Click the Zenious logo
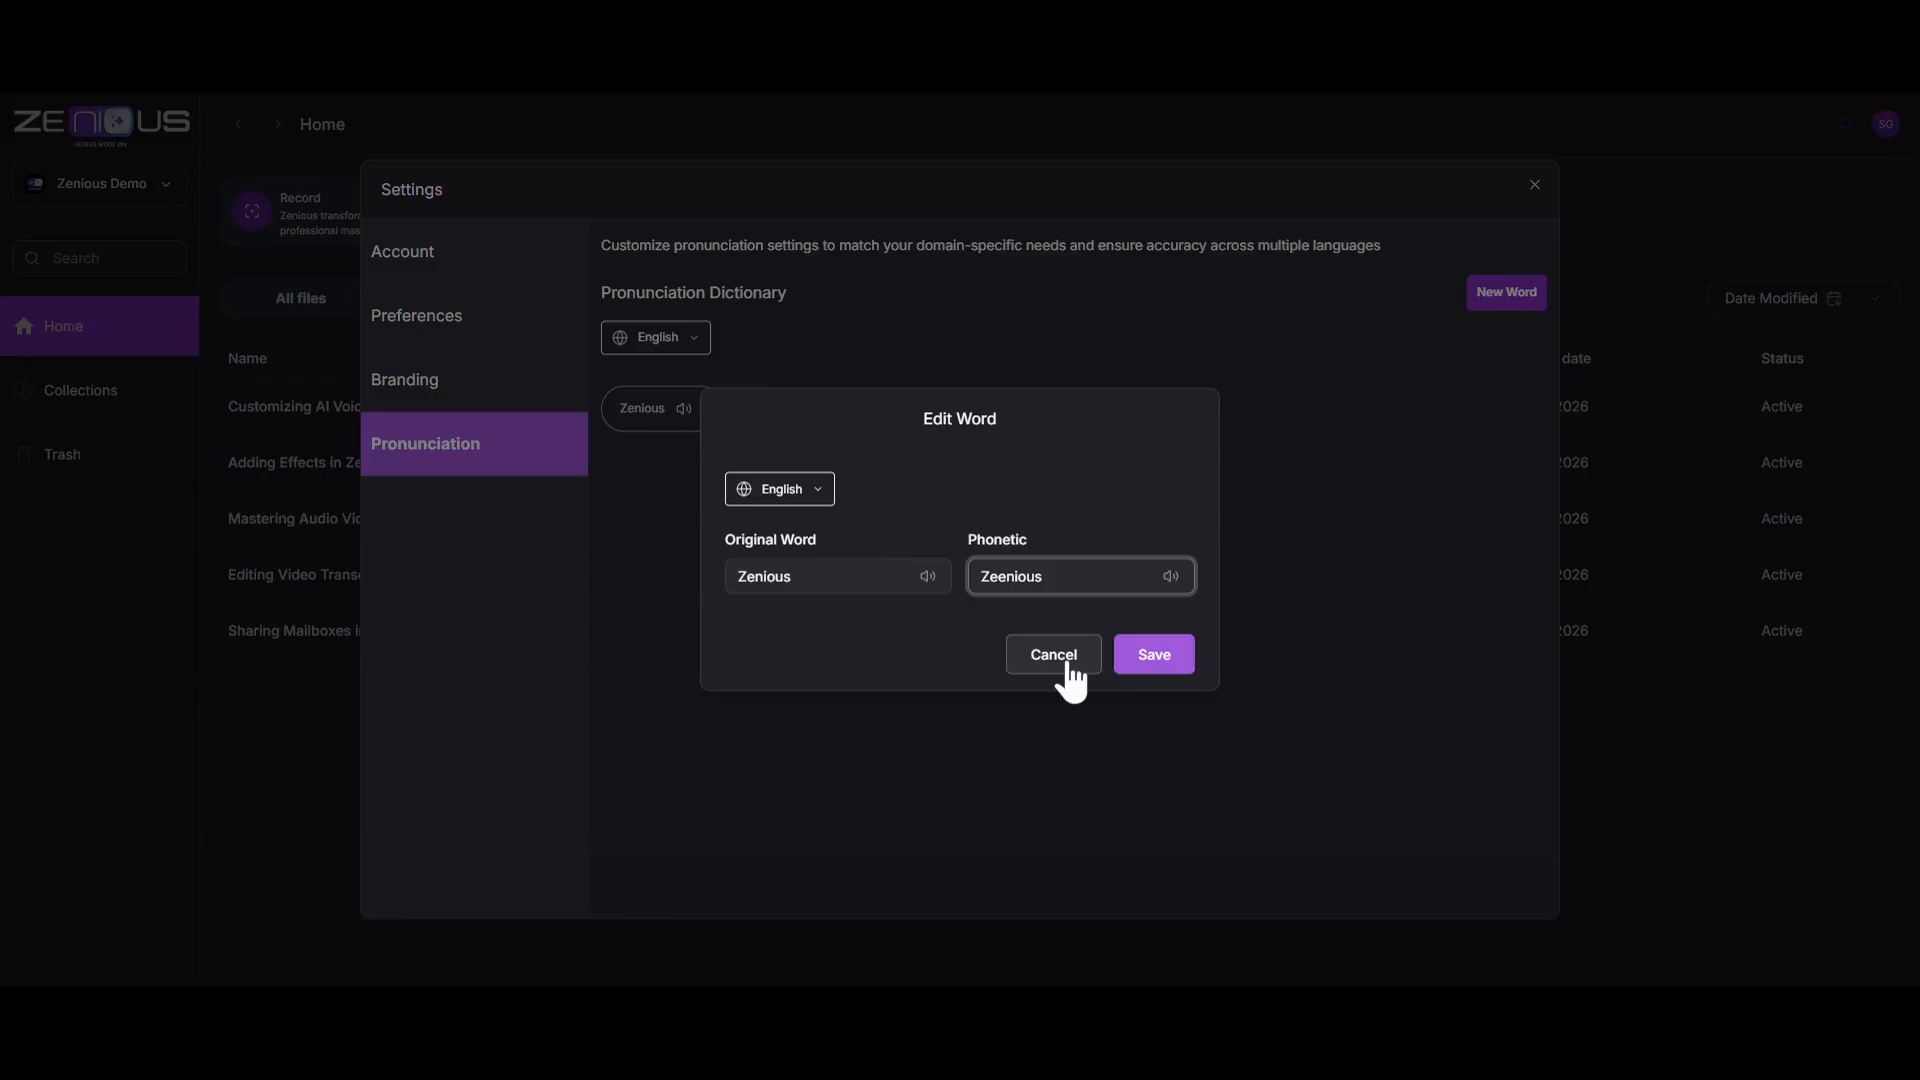 [101, 123]
